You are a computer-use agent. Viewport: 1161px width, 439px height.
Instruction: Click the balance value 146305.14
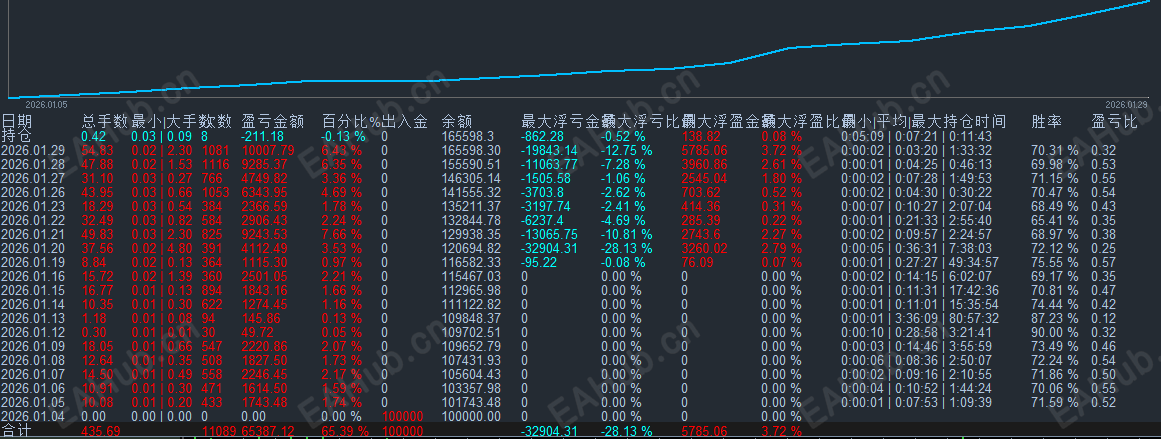[471, 178]
